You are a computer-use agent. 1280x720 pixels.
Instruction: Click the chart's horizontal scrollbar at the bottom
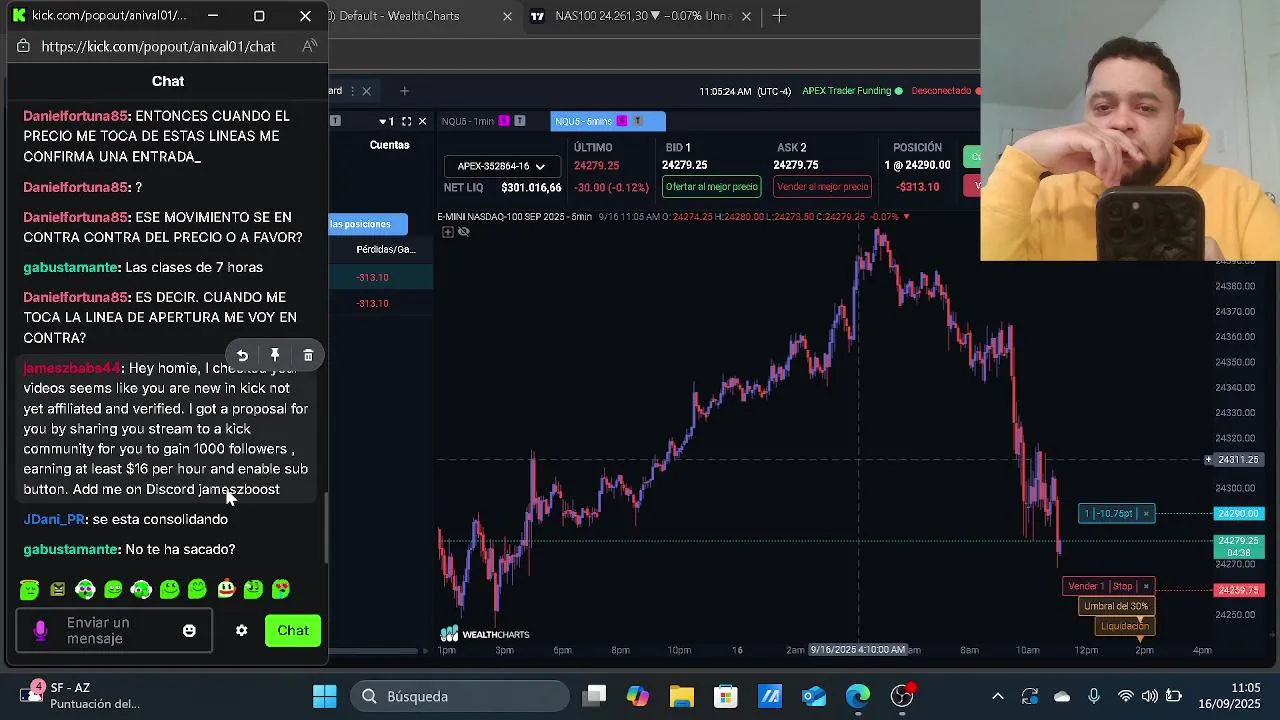pos(375,651)
